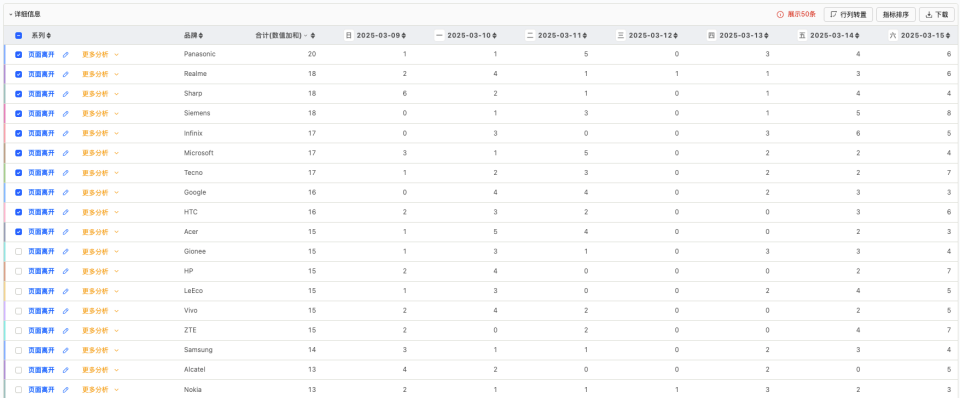Uncheck the Realme row checkbox
The width and height of the screenshot is (960, 398).
tap(18, 74)
